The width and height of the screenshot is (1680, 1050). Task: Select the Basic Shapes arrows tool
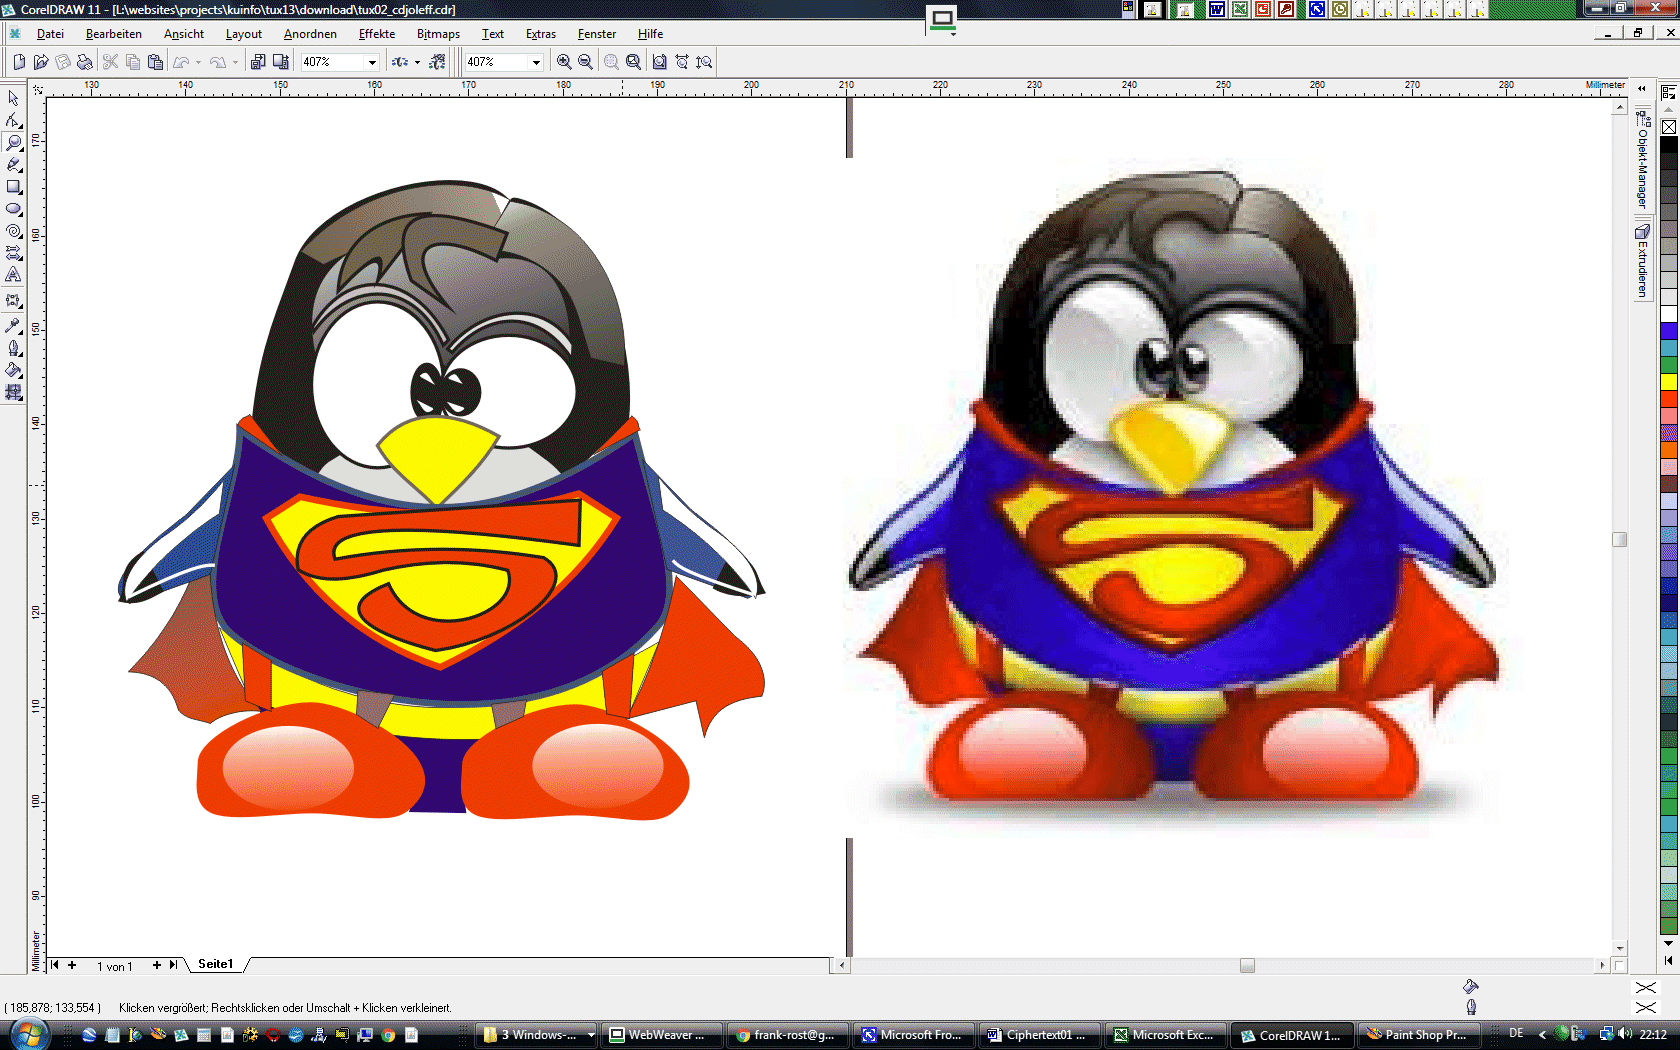13,252
